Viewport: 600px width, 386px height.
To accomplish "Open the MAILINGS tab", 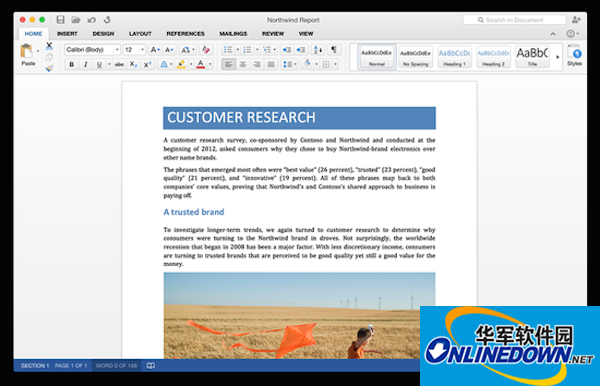I will coord(233,34).
